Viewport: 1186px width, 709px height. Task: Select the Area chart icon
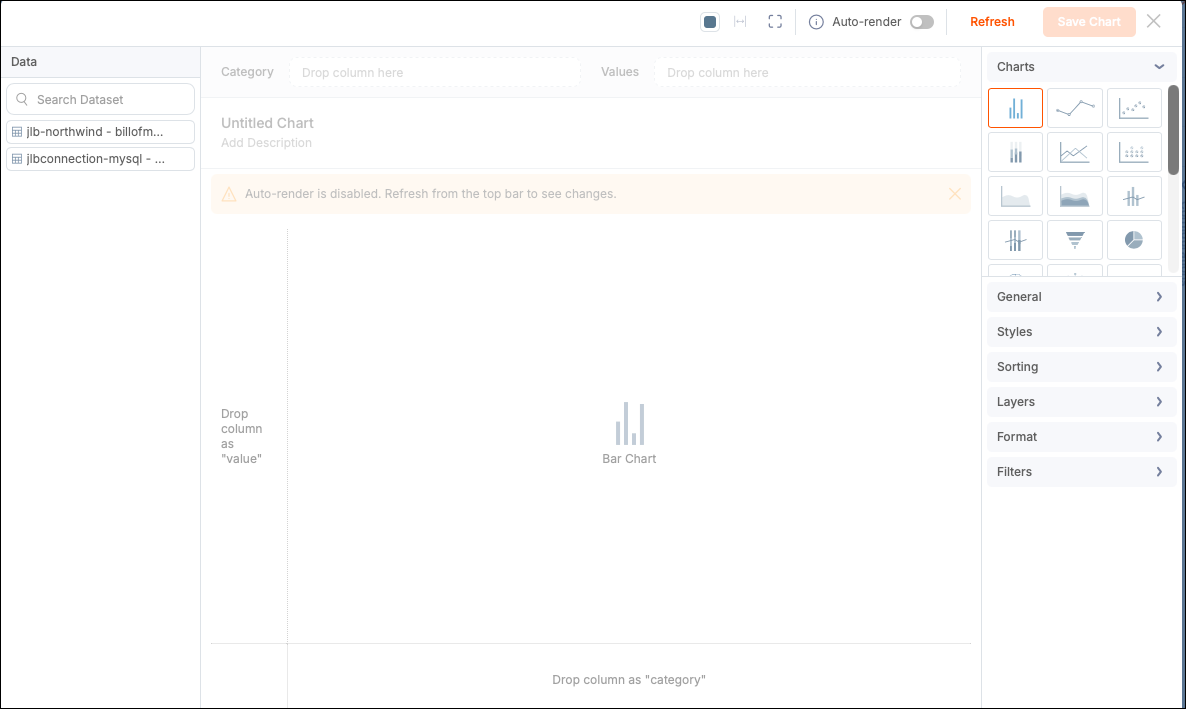[x=1015, y=196]
